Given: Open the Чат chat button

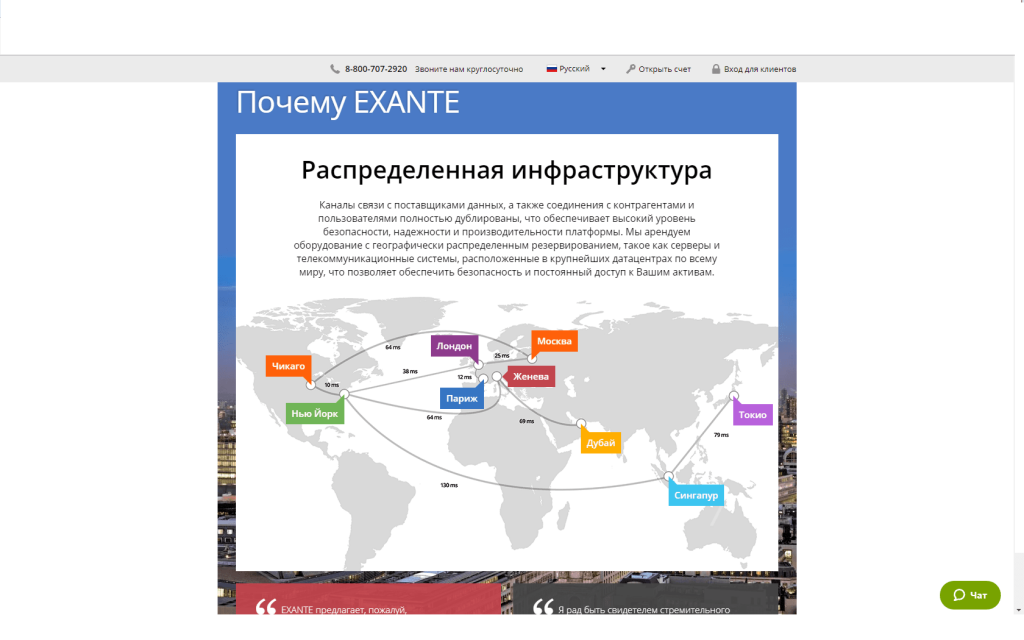Looking at the screenshot, I should (x=970, y=595).
